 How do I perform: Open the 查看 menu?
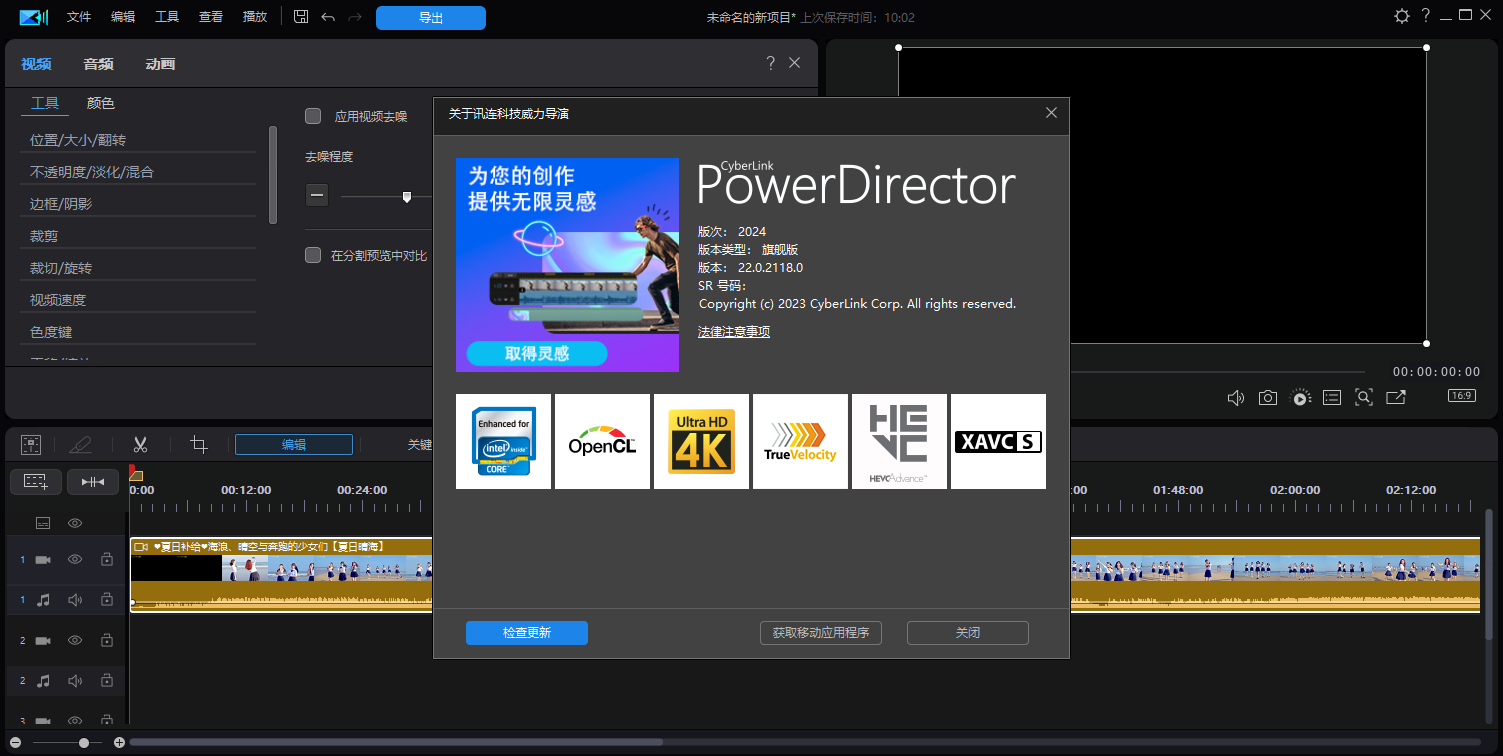coord(211,17)
